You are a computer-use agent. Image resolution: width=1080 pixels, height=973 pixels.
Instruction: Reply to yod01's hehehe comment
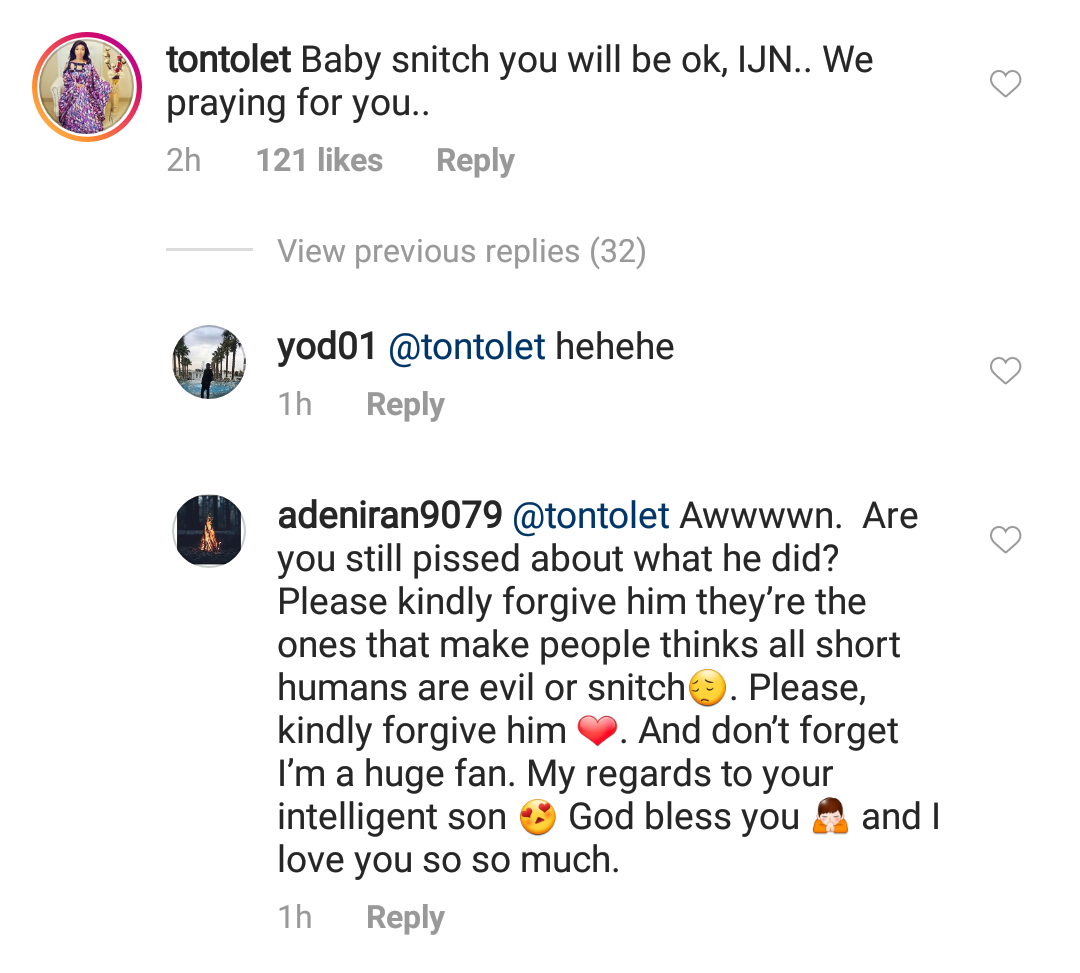tap(405, 405)
